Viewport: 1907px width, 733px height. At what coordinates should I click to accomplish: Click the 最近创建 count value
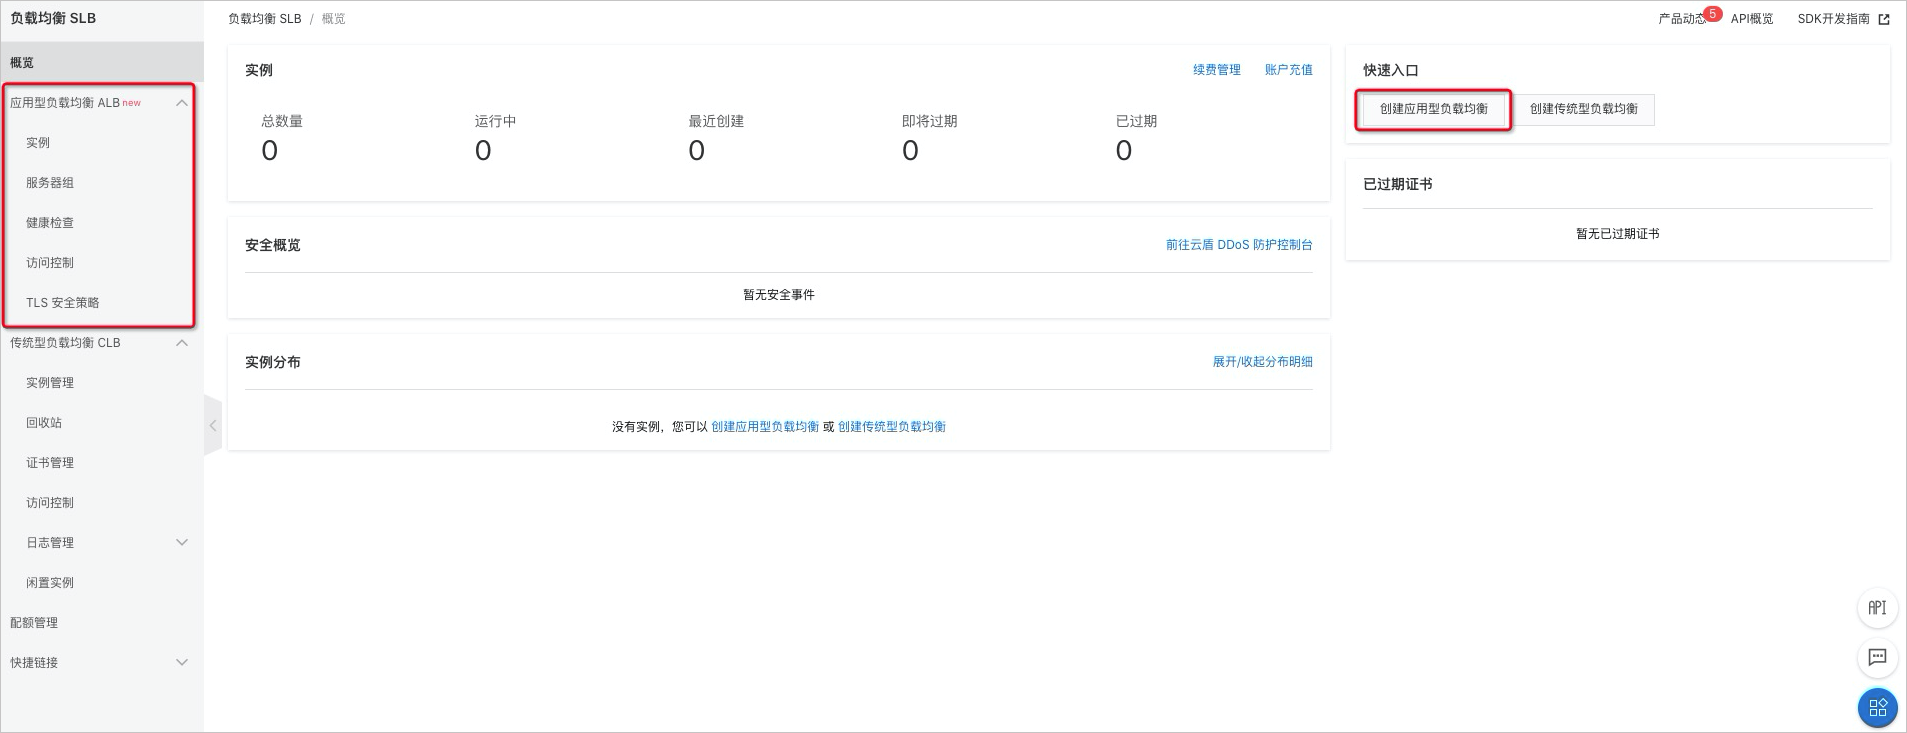(697, 151)
